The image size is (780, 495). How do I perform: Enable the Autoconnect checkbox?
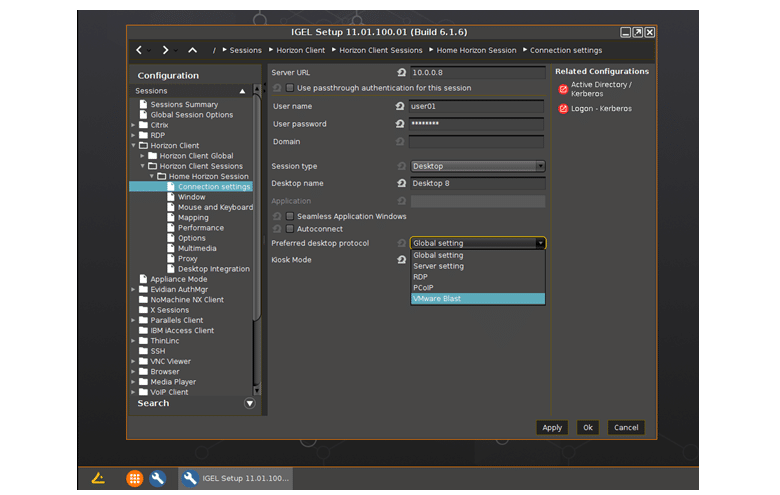290,229
